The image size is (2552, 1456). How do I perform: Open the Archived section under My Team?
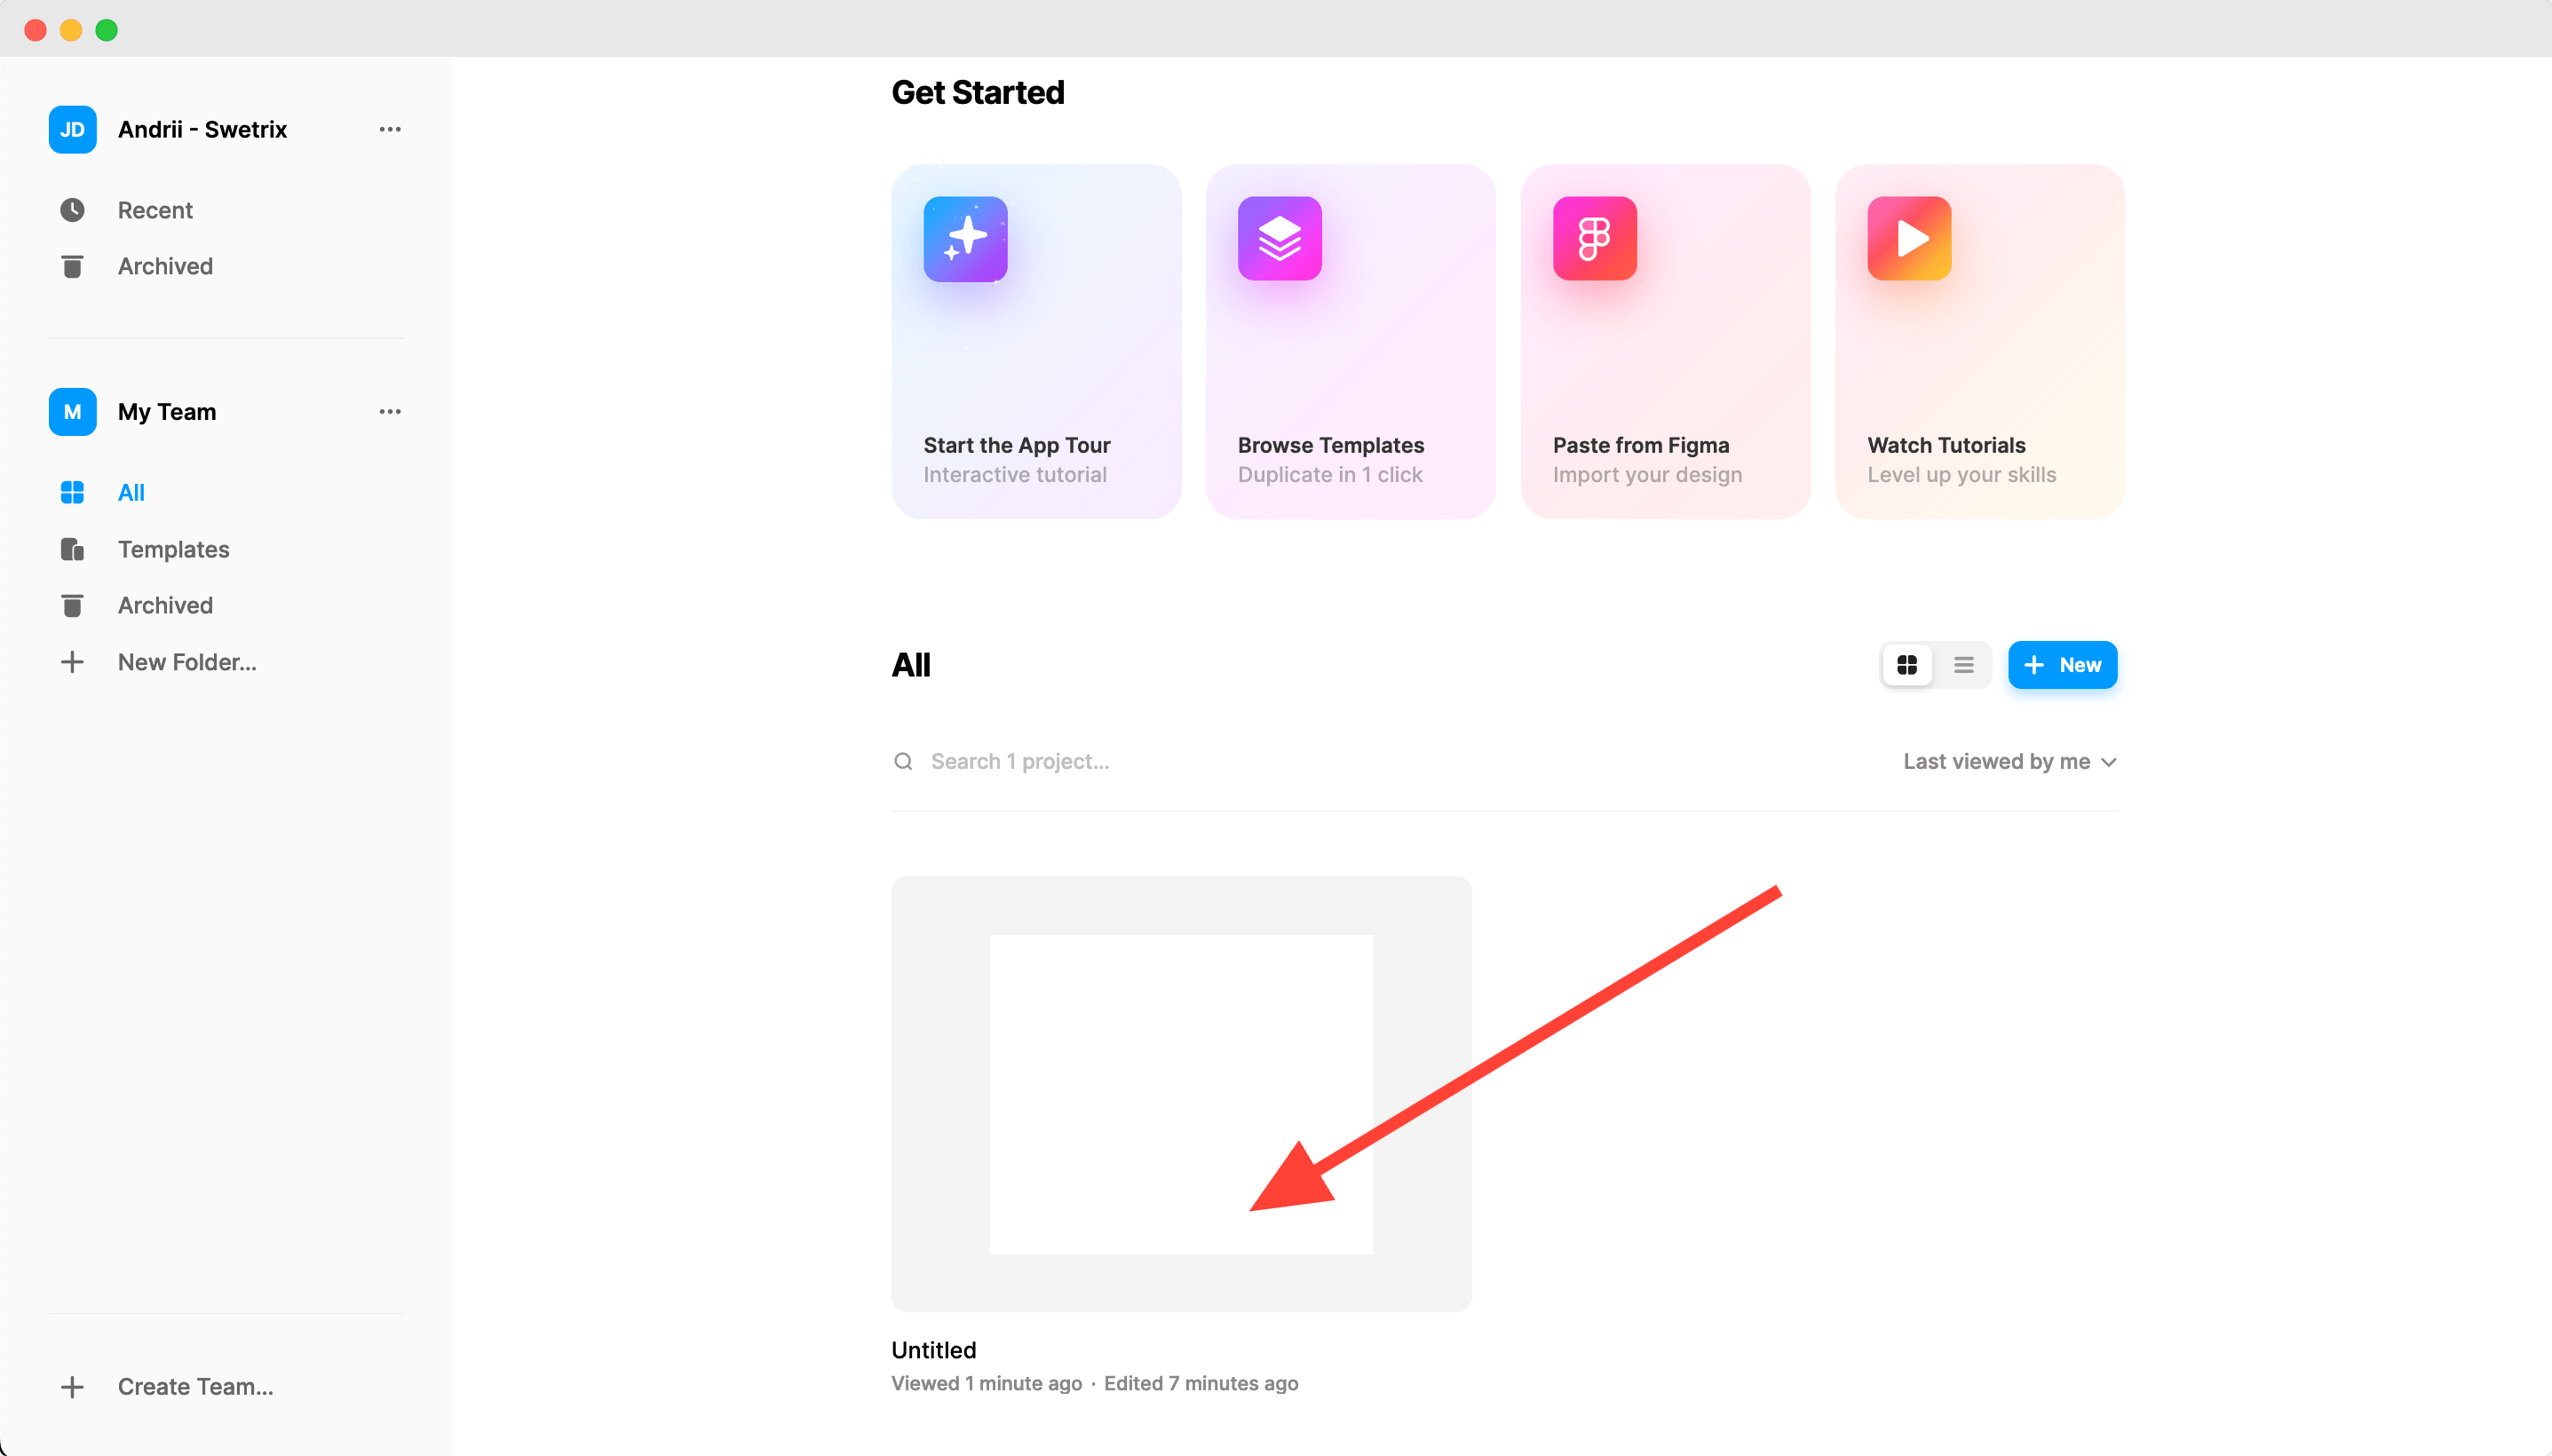165,605
